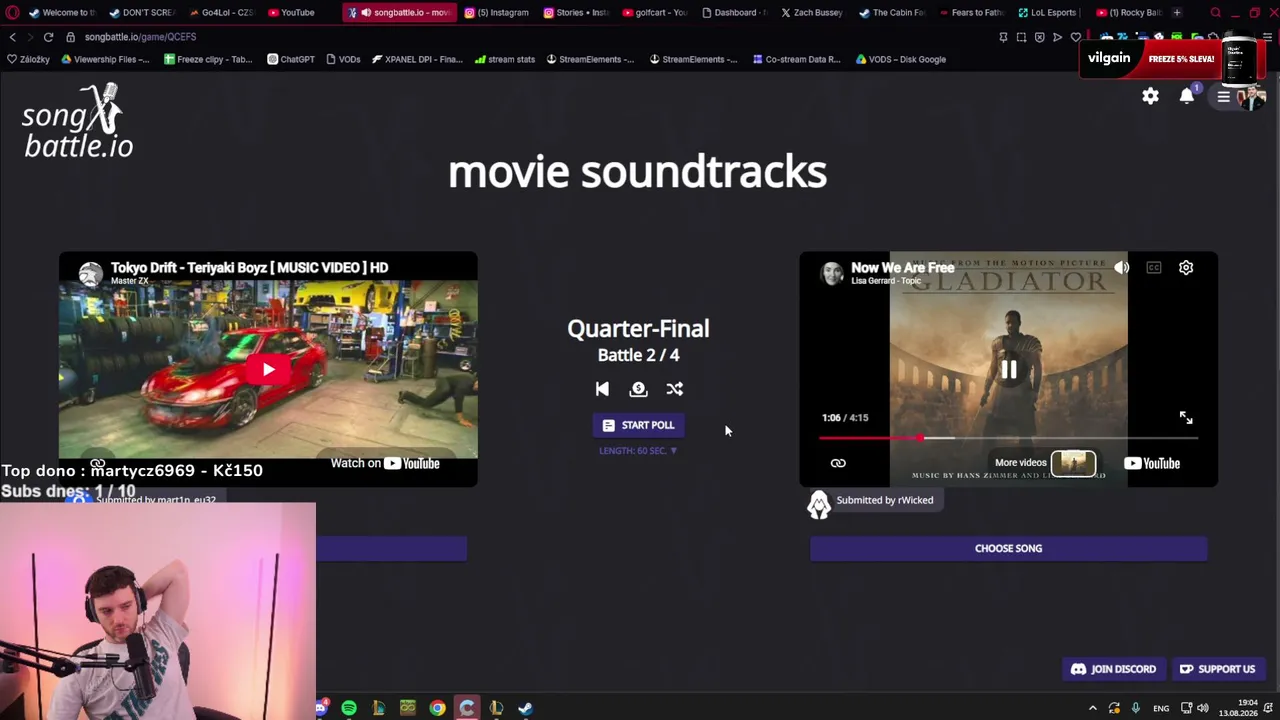This screenshot has height=720, width=1280.
Task: Open the Support Us button
Action: 1217,669
